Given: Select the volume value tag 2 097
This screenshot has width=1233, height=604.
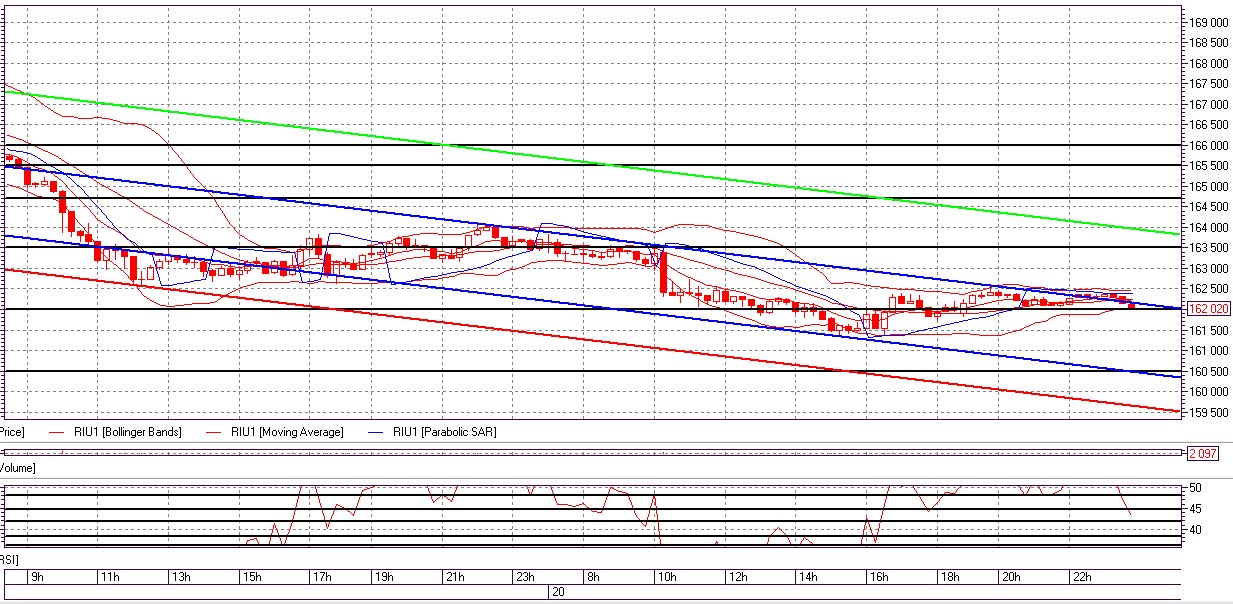Looking at the screenshot, I should [1202, 454].
